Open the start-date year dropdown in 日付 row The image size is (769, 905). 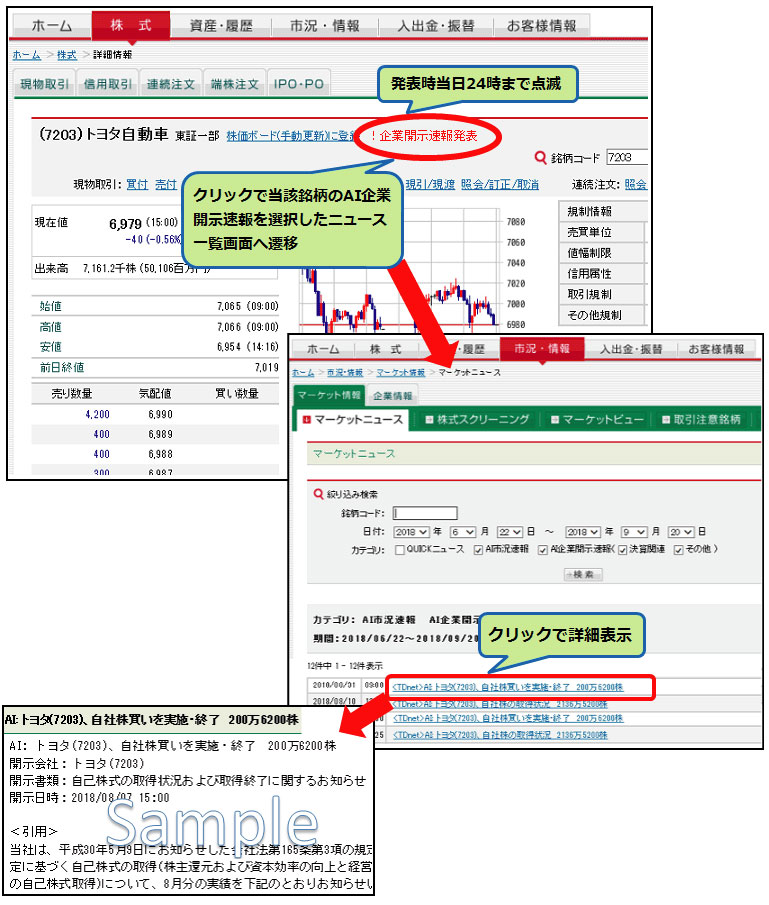[412, 532]
